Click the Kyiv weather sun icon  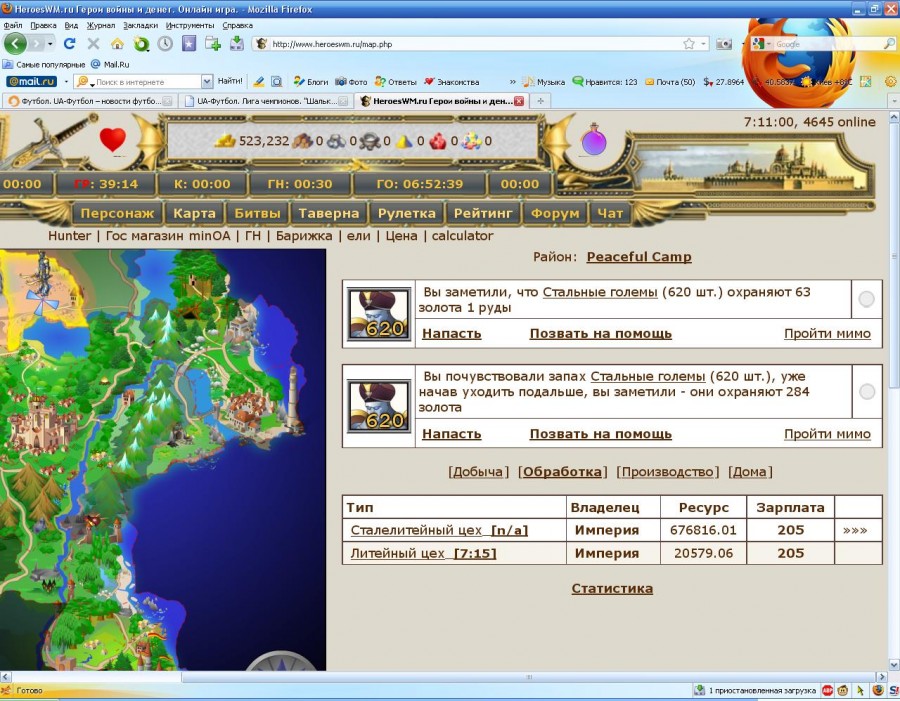pos(808,82)
